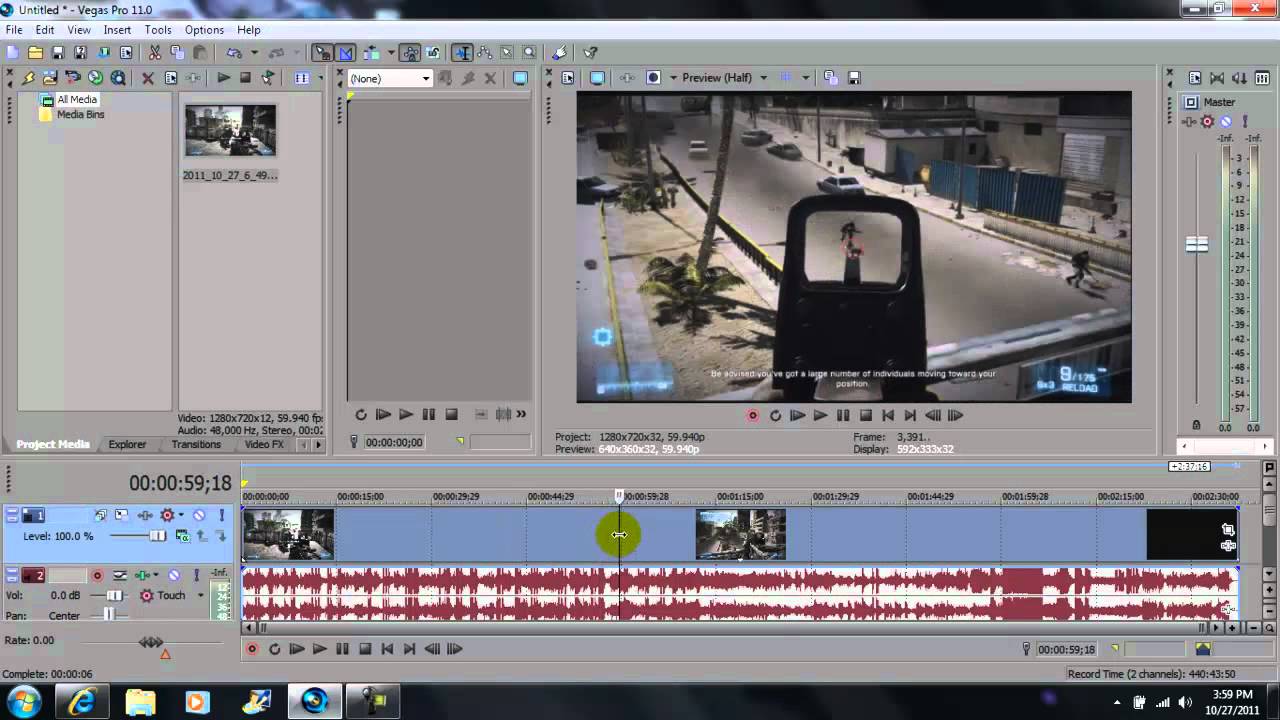
Task: Open the Options menu
Action: point(204,30)
